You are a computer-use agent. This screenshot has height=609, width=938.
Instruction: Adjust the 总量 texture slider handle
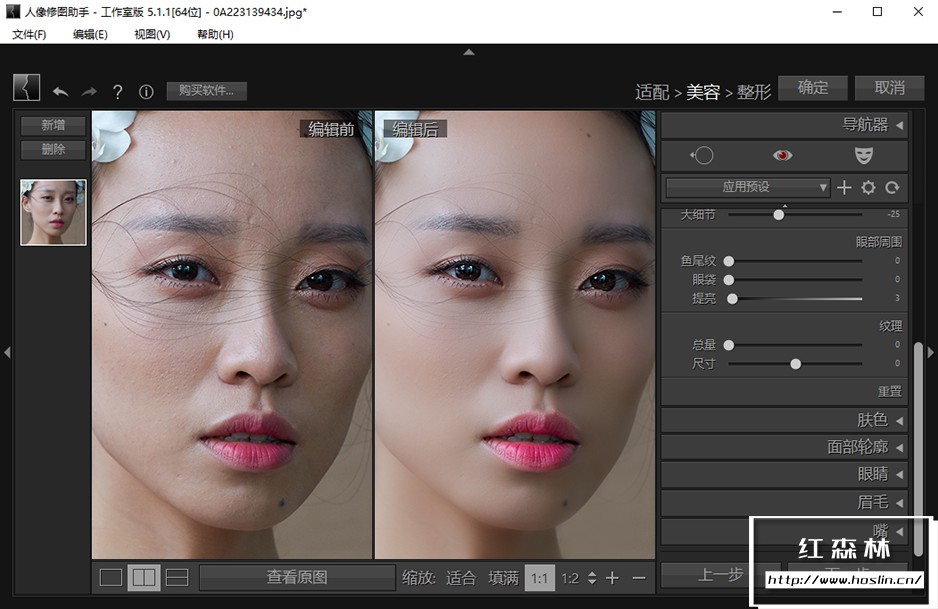(x=729, y=345)
